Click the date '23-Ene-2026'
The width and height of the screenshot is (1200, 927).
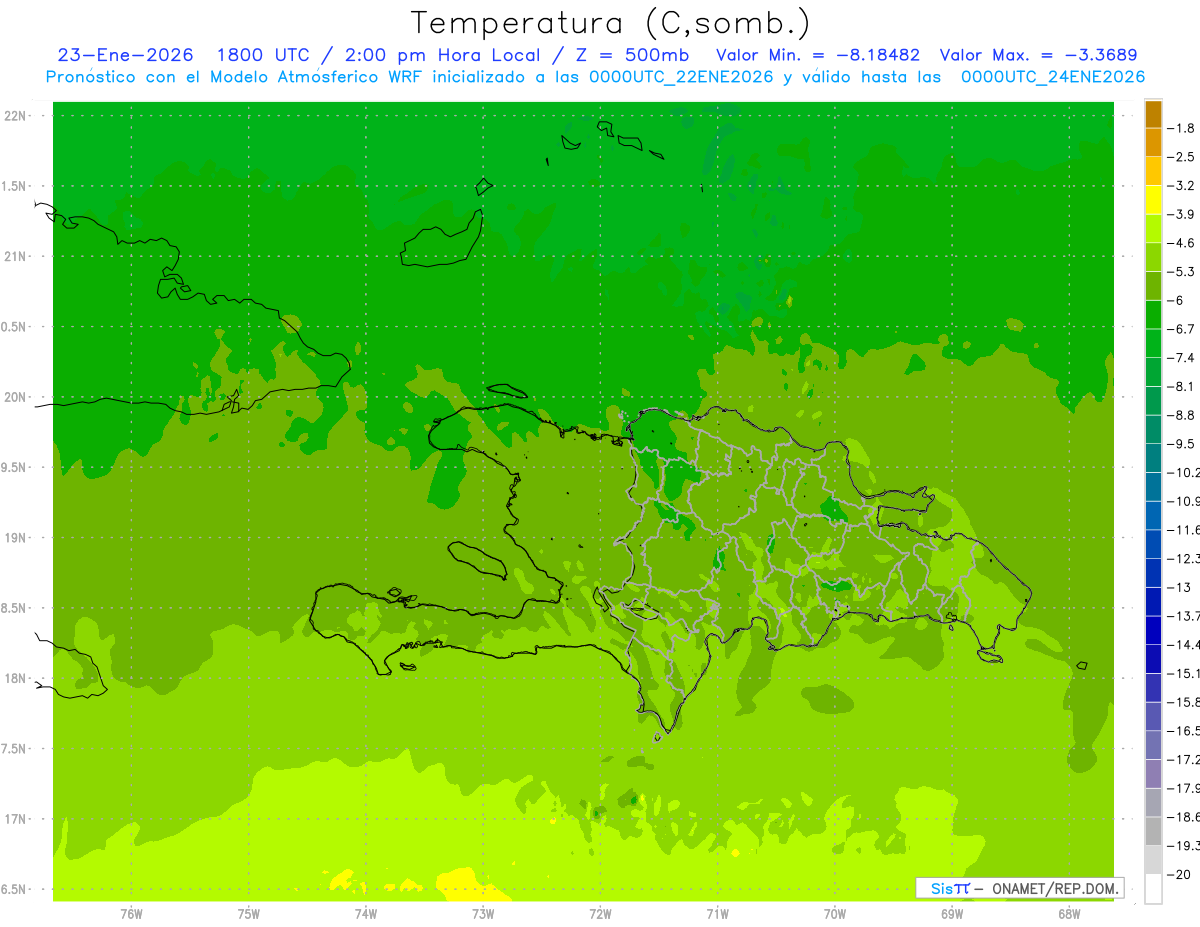[x=125, y=55]
